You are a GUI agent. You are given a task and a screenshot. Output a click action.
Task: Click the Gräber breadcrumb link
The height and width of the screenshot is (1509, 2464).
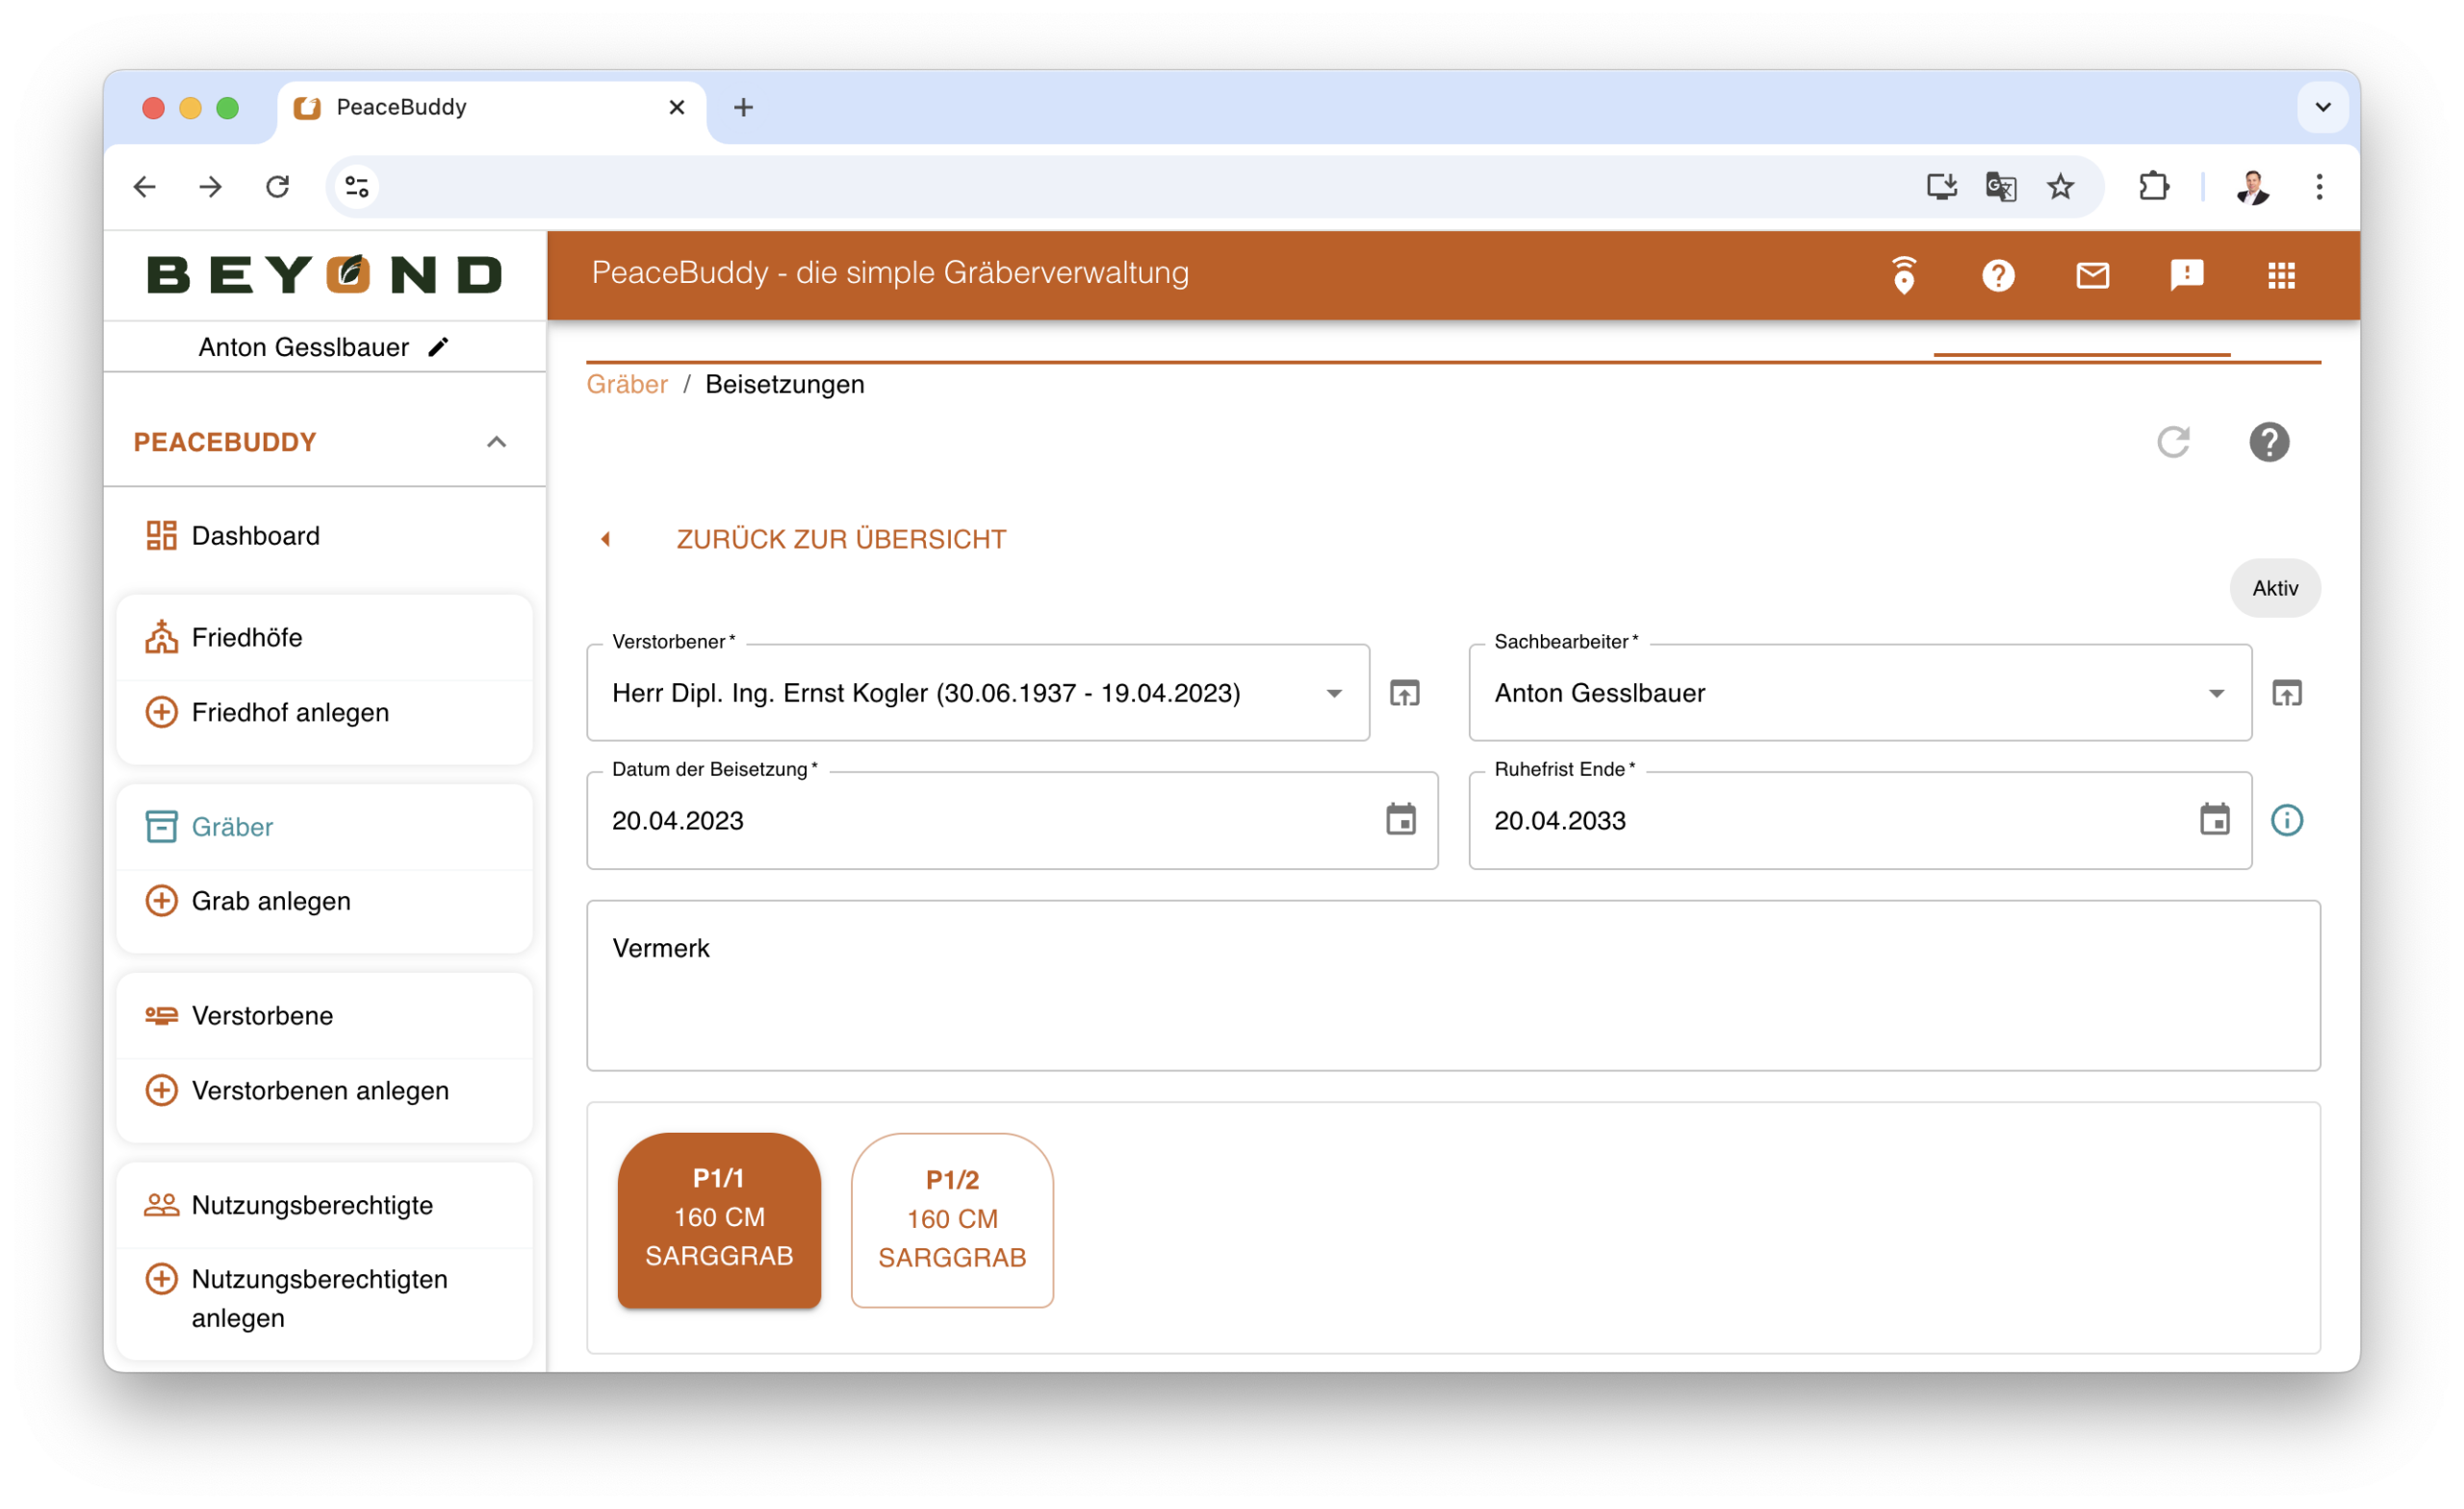pos(627,384)
